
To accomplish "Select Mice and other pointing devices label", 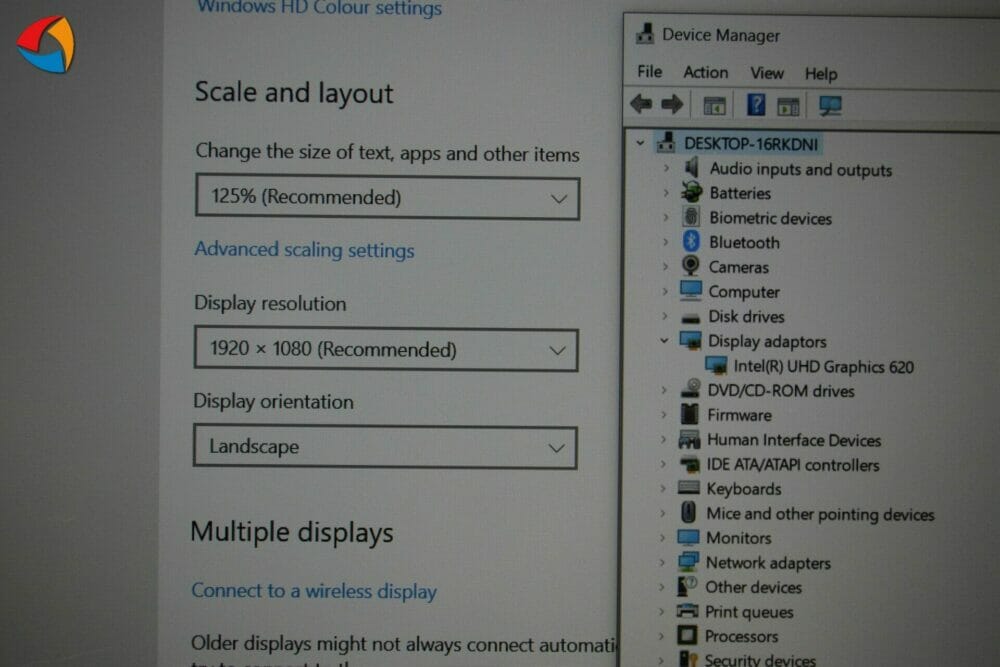I will 820,514.
